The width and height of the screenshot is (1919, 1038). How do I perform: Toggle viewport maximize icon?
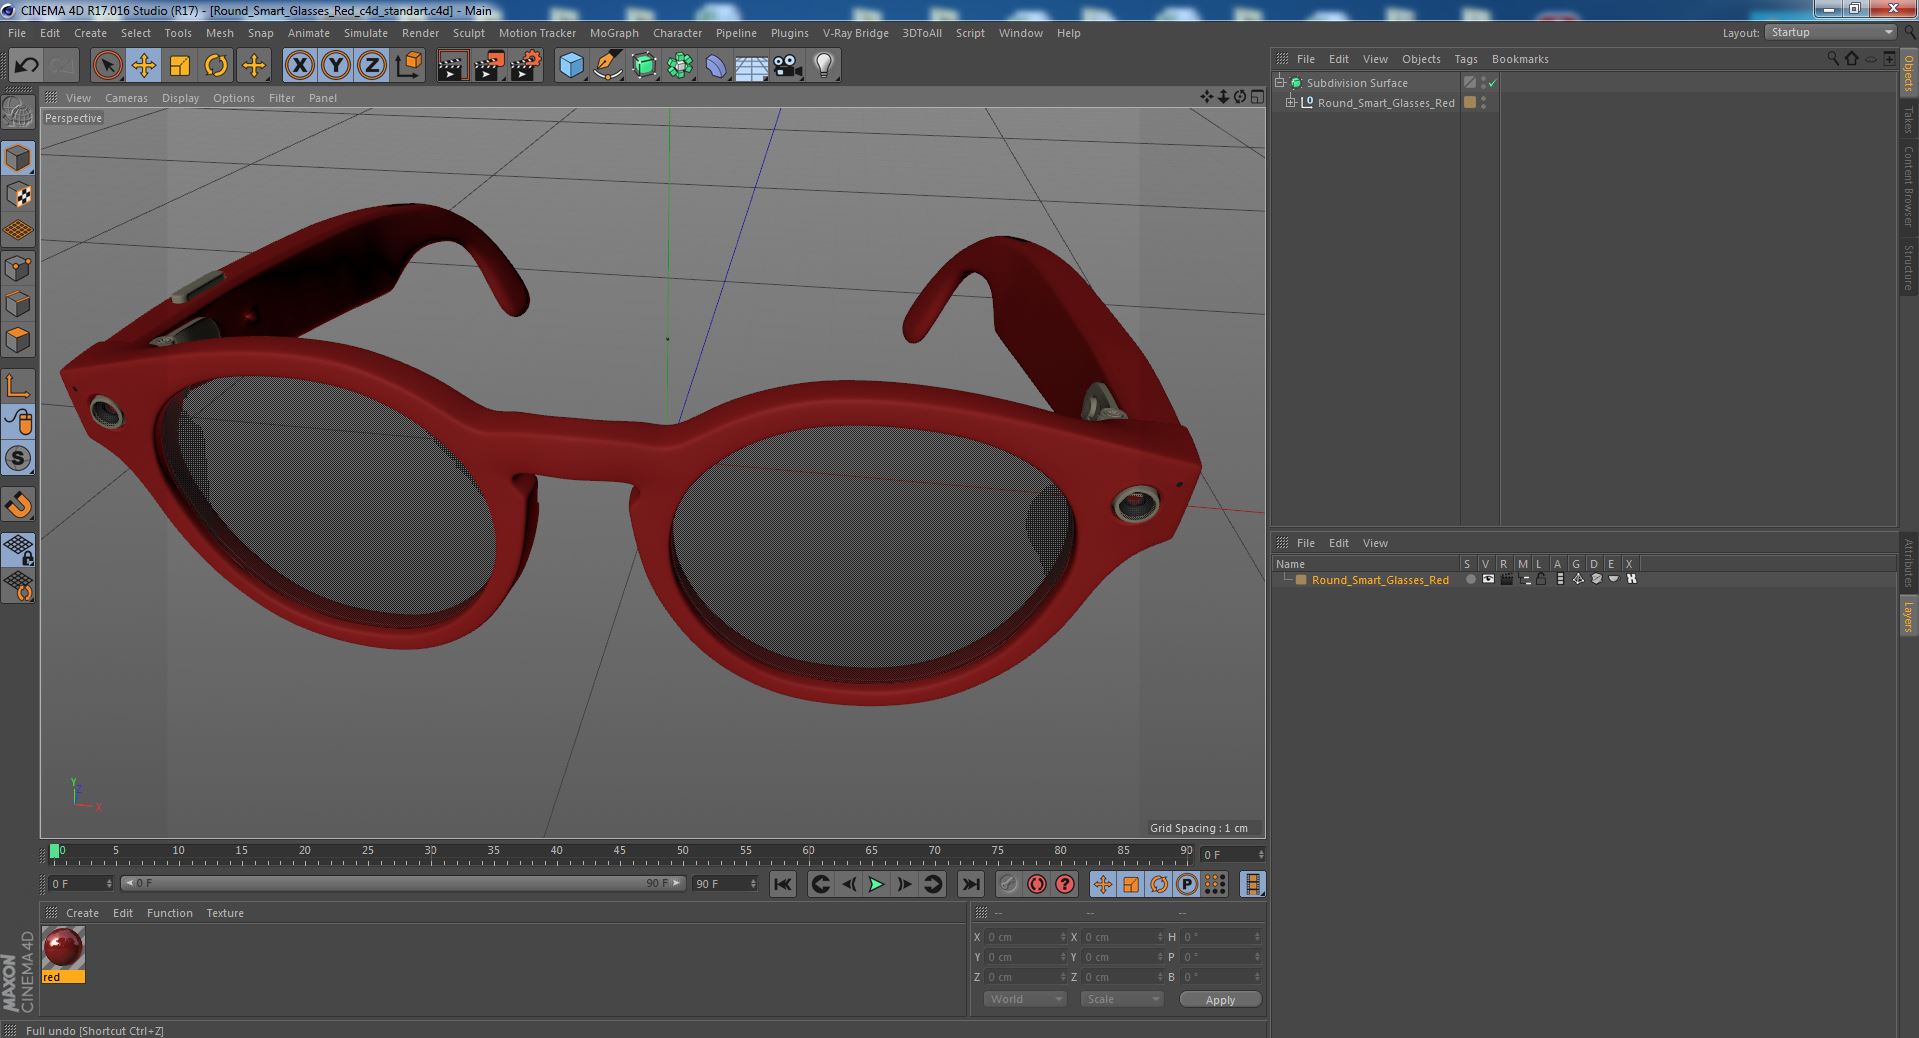1257,97
